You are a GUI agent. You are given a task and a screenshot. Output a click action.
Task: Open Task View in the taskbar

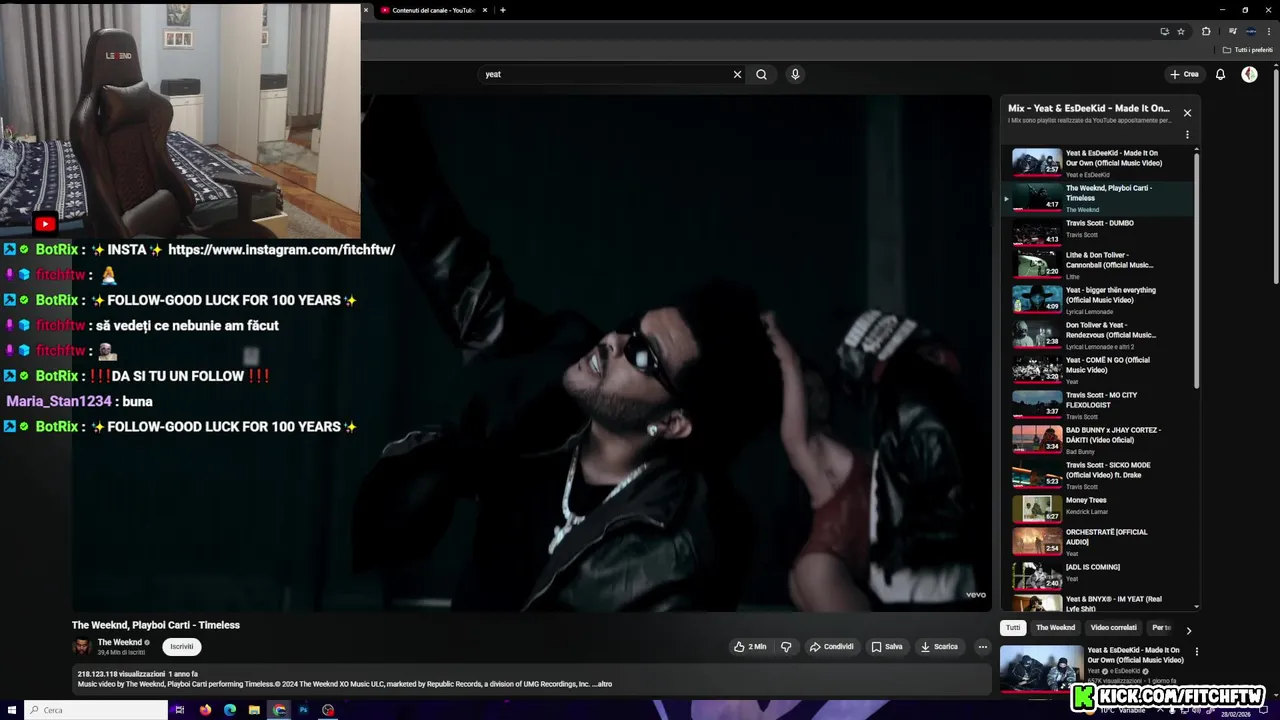(180, 710)
